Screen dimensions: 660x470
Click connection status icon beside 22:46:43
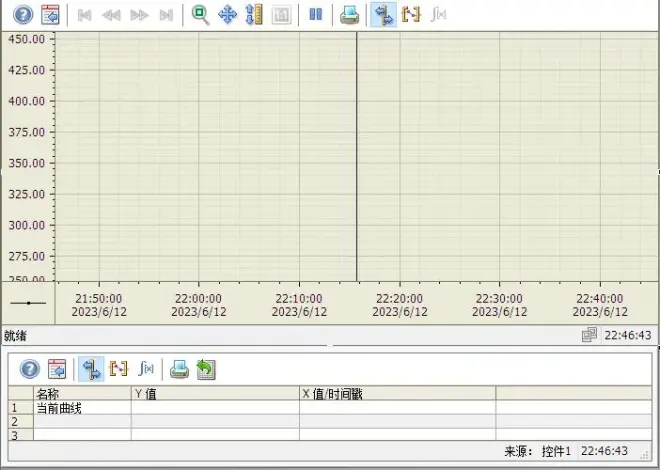[589, 335]
